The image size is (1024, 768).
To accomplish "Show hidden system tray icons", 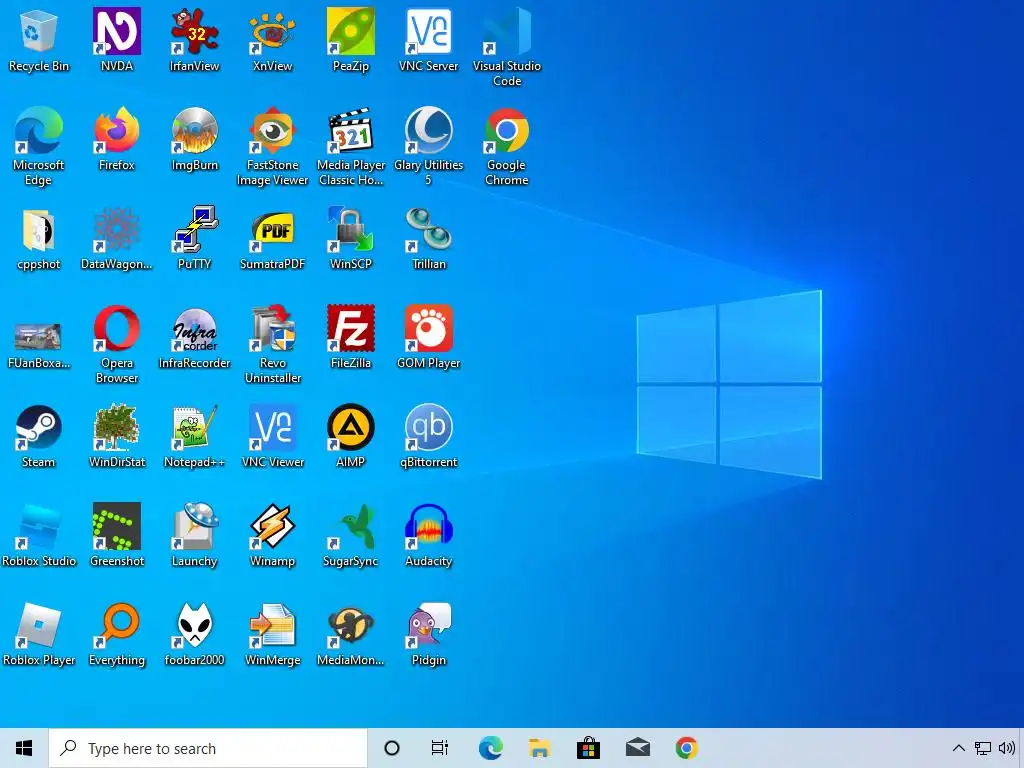I will click(958, 748).
